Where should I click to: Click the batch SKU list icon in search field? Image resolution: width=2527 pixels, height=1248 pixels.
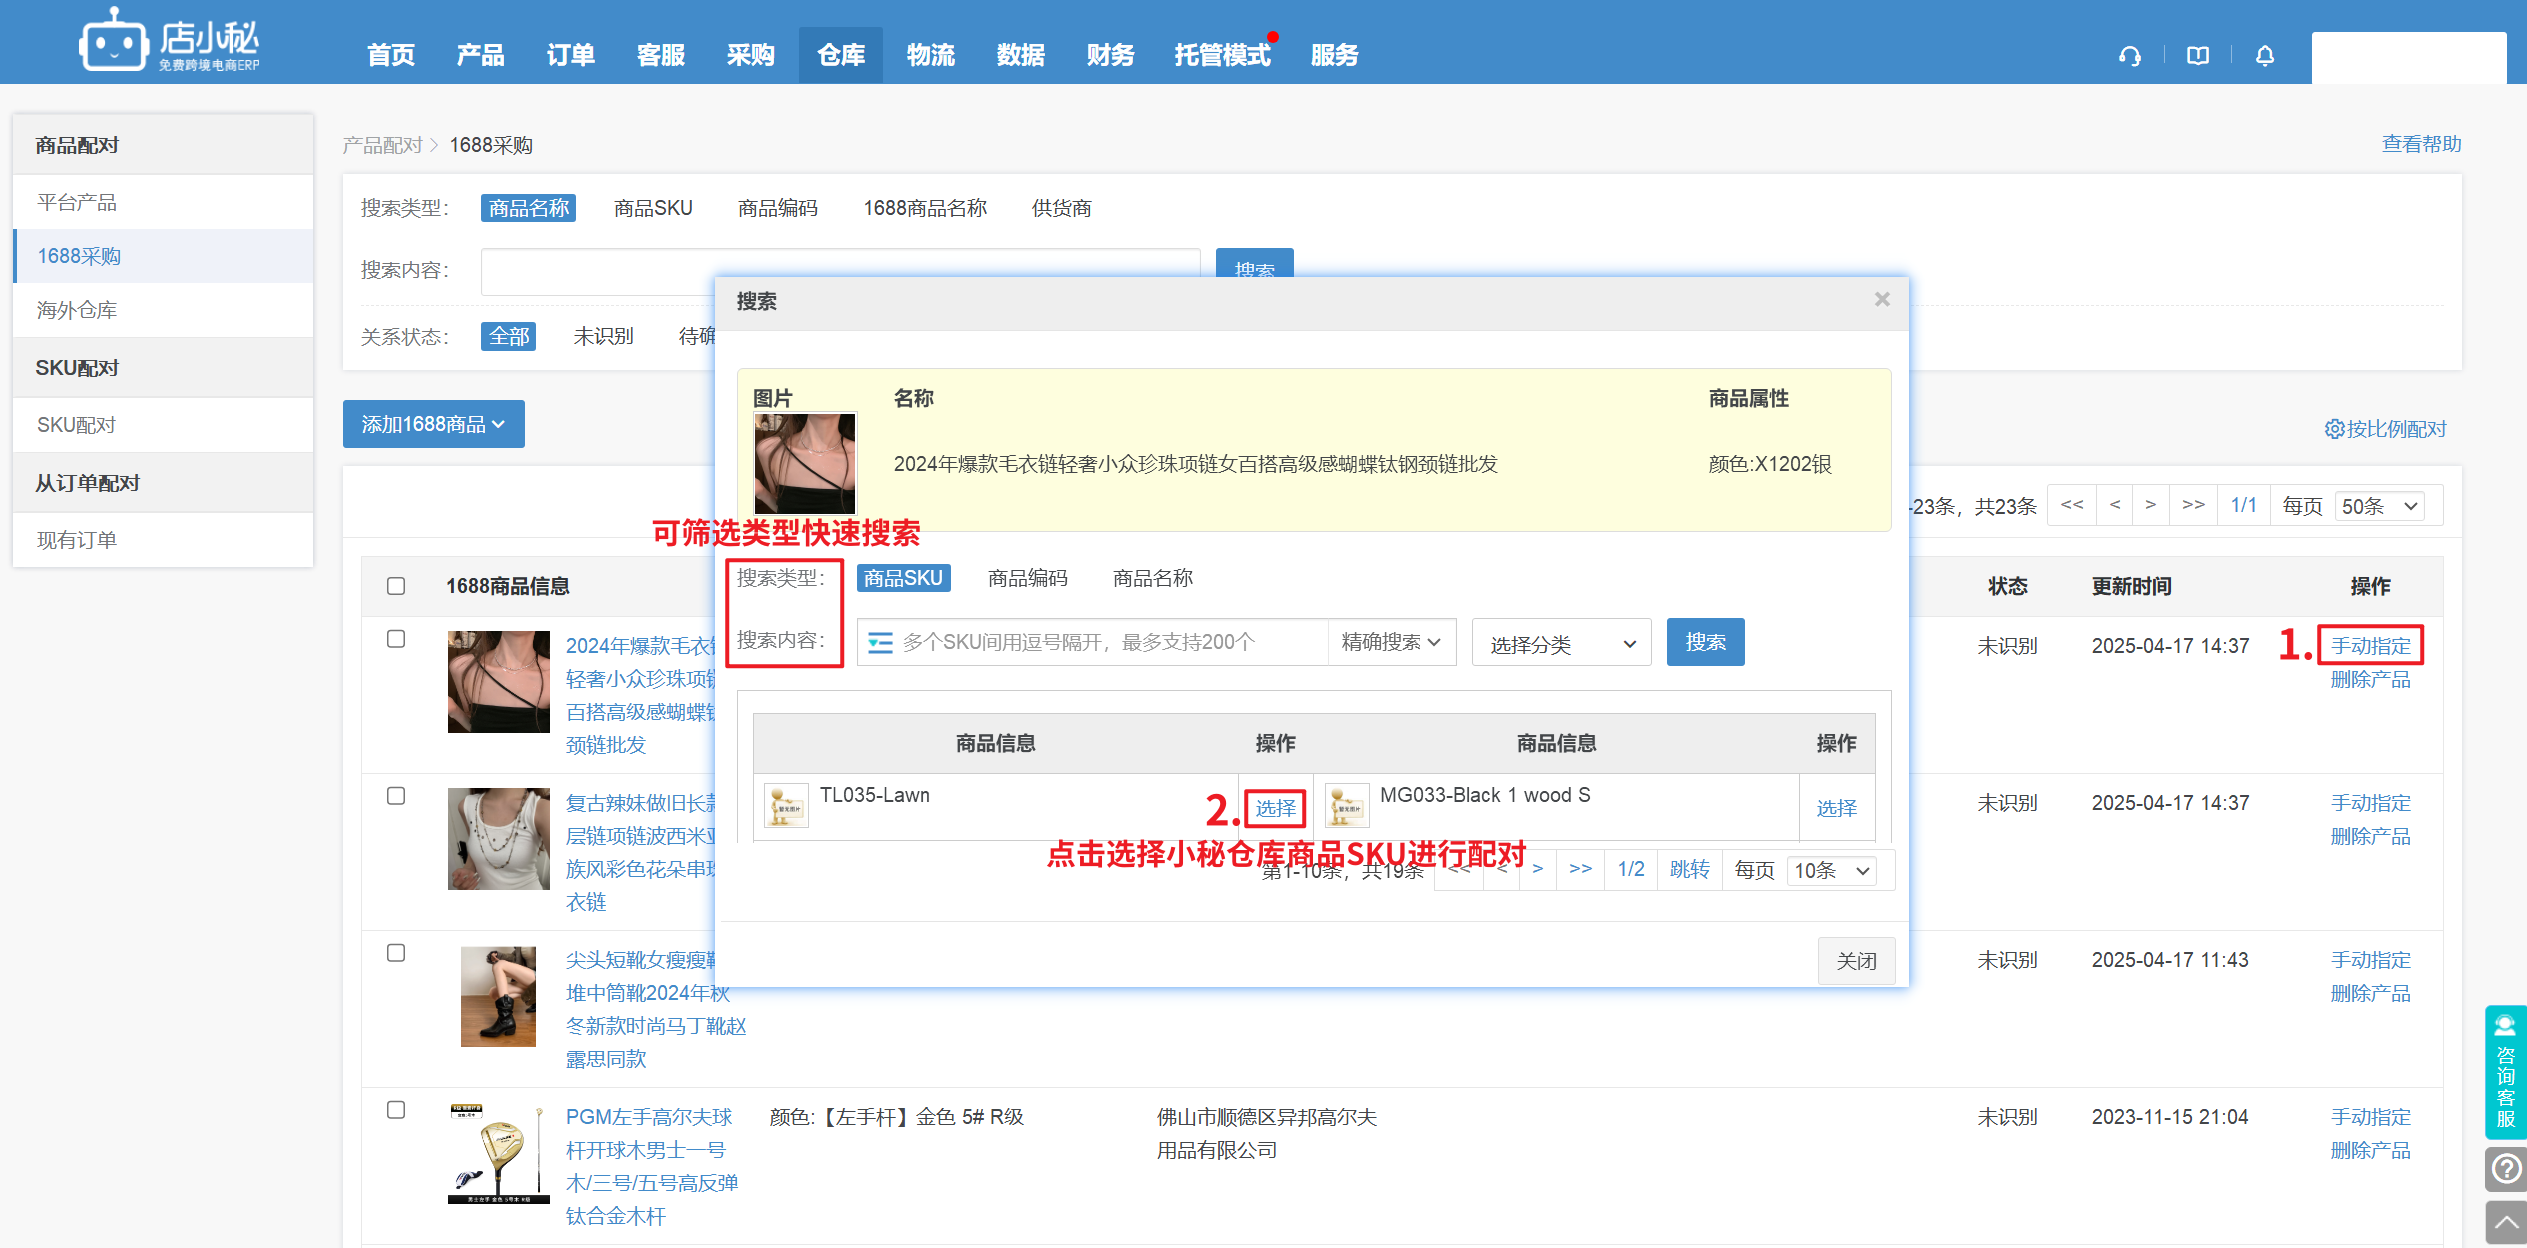click(x=880, y=642)
